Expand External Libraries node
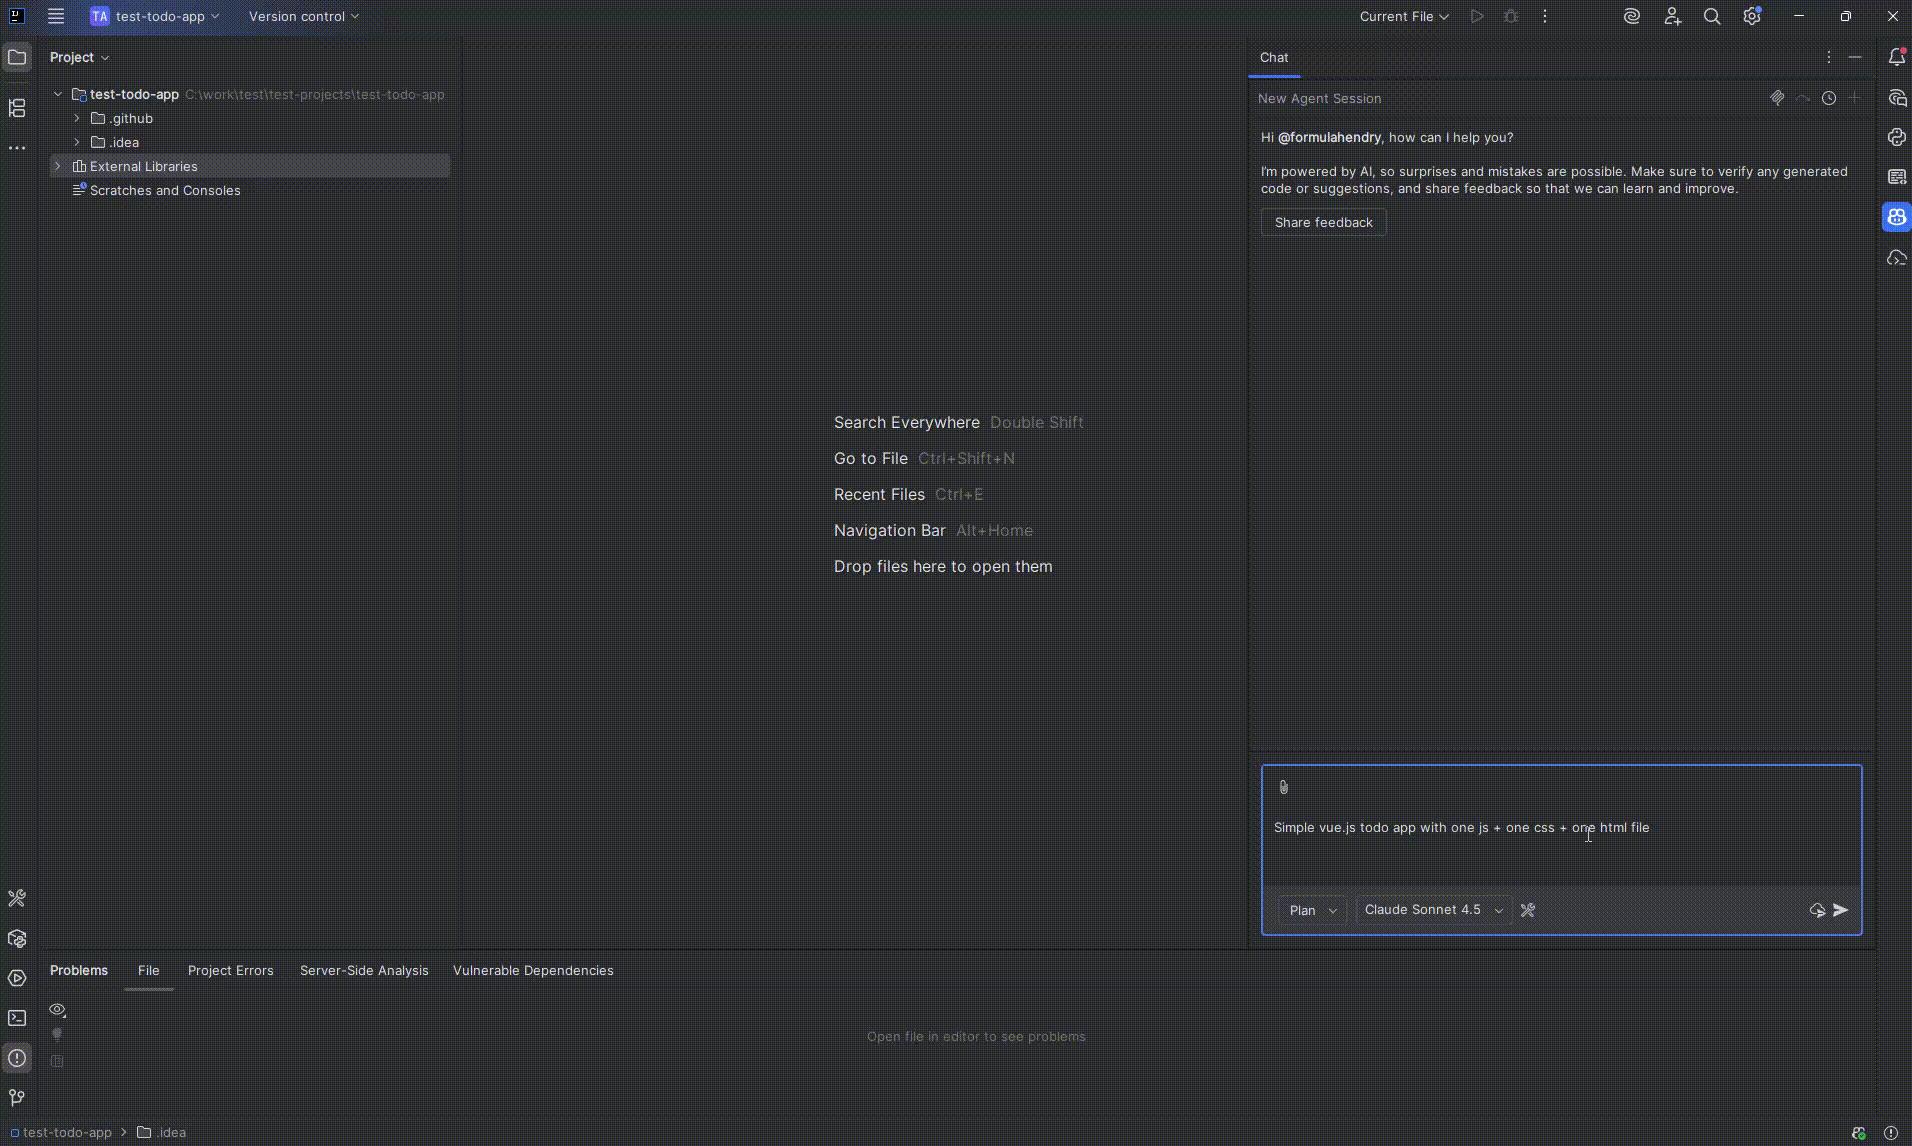Viewport: 1912px width, 1146px height. [58, 166]
